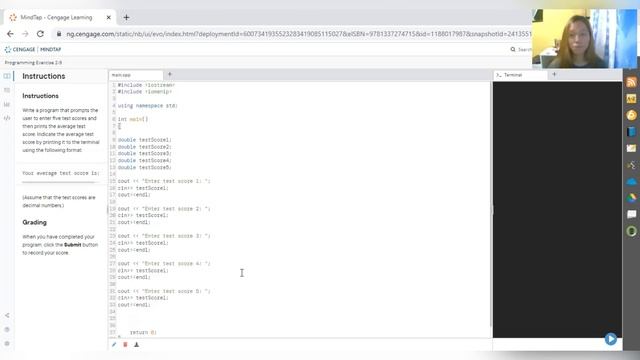Viewport: 640px width, 360px height.
Task: Close the MindTap browser tab
Action: pos(109,18)
